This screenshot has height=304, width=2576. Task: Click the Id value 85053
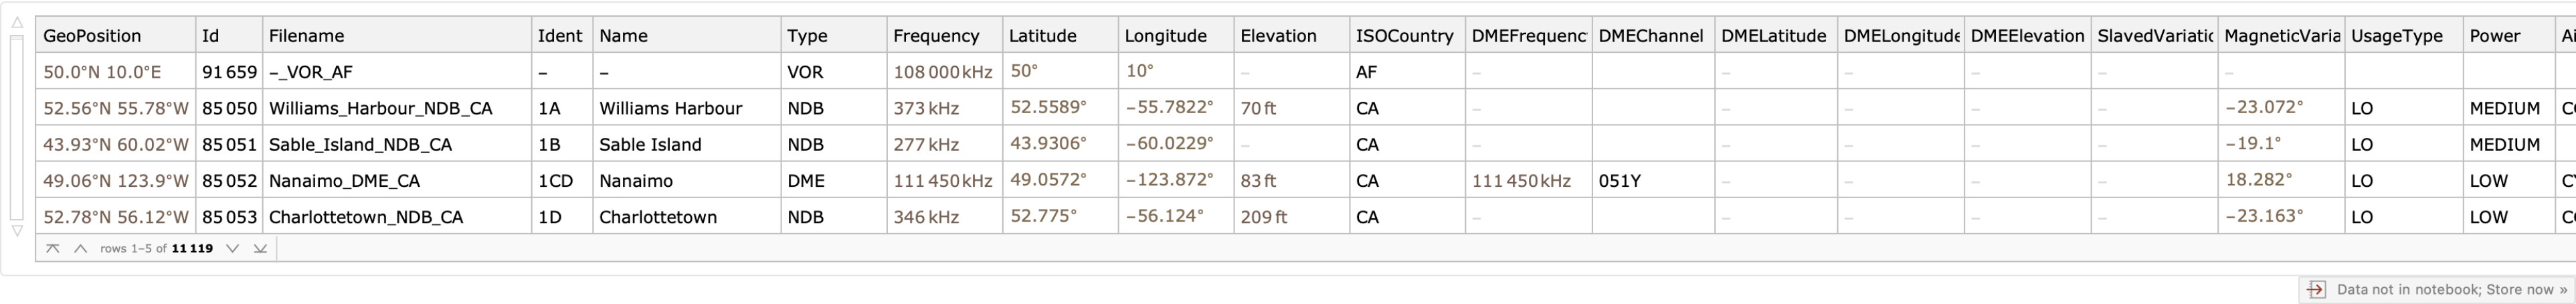point(229,217)
